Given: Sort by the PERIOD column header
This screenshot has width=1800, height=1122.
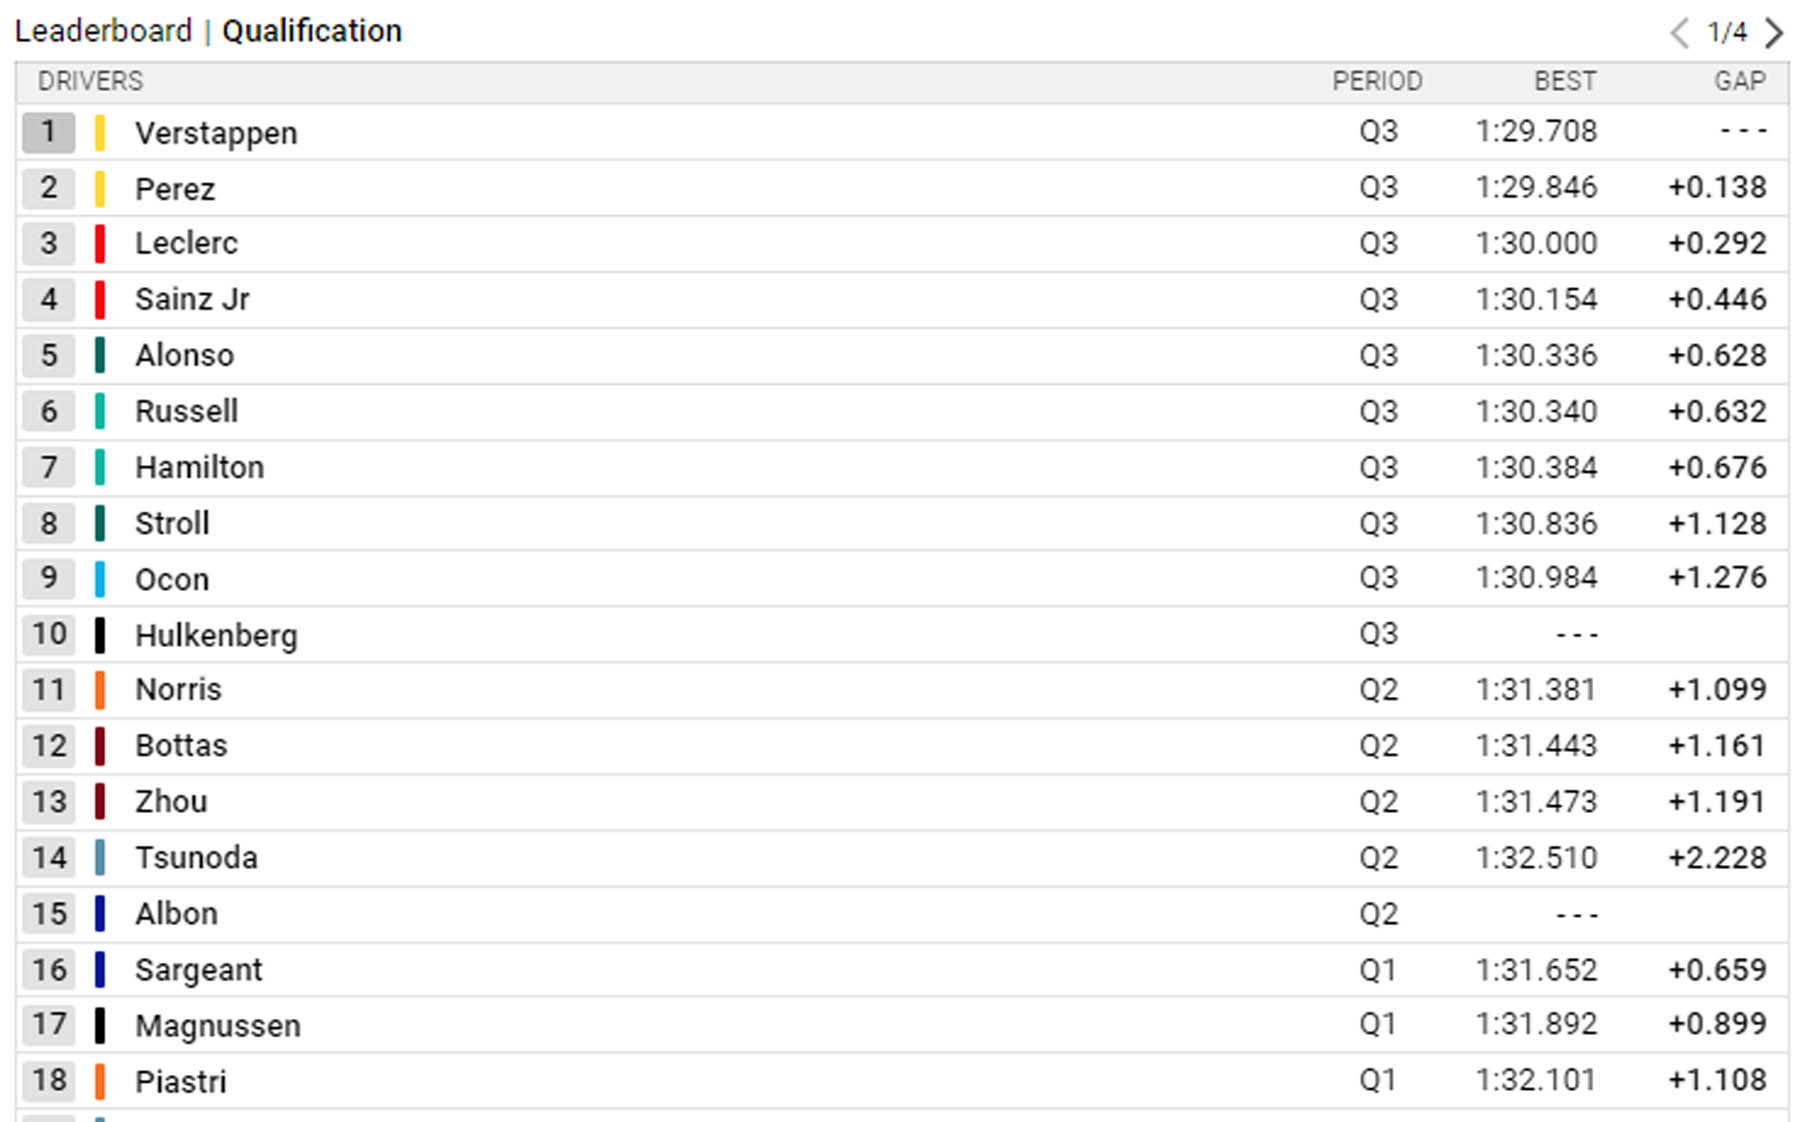Looking at the screenshot, I should (1377, 81).
